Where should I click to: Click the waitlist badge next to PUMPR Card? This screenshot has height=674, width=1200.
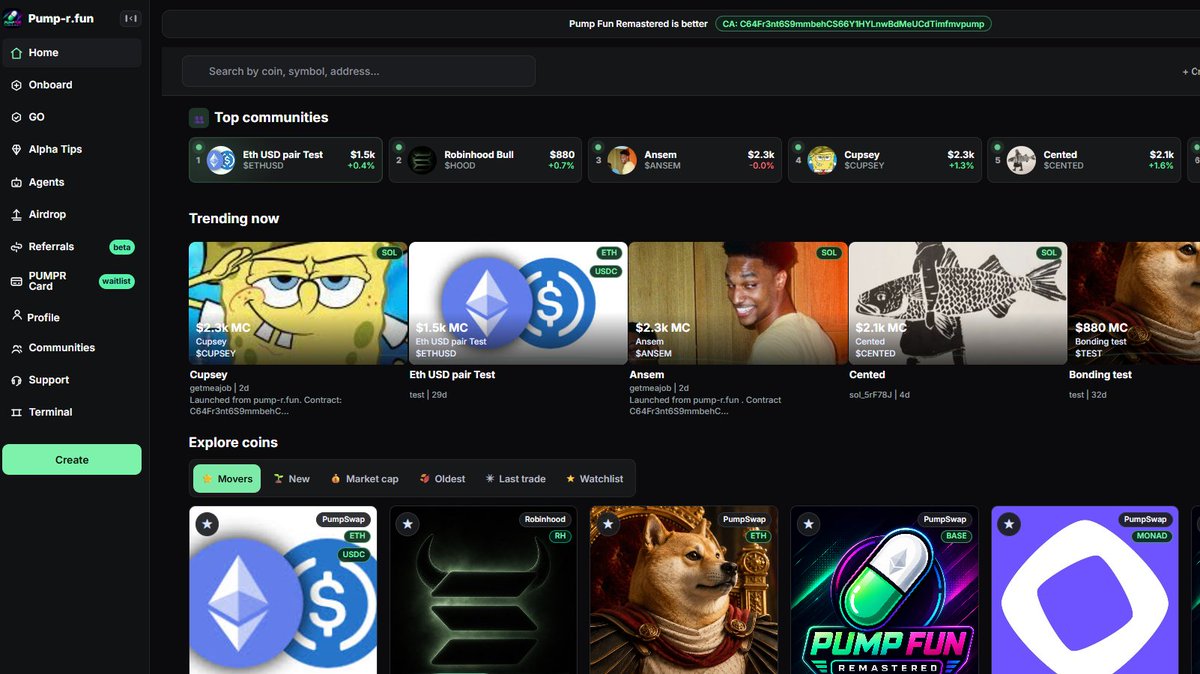(117, 281)
